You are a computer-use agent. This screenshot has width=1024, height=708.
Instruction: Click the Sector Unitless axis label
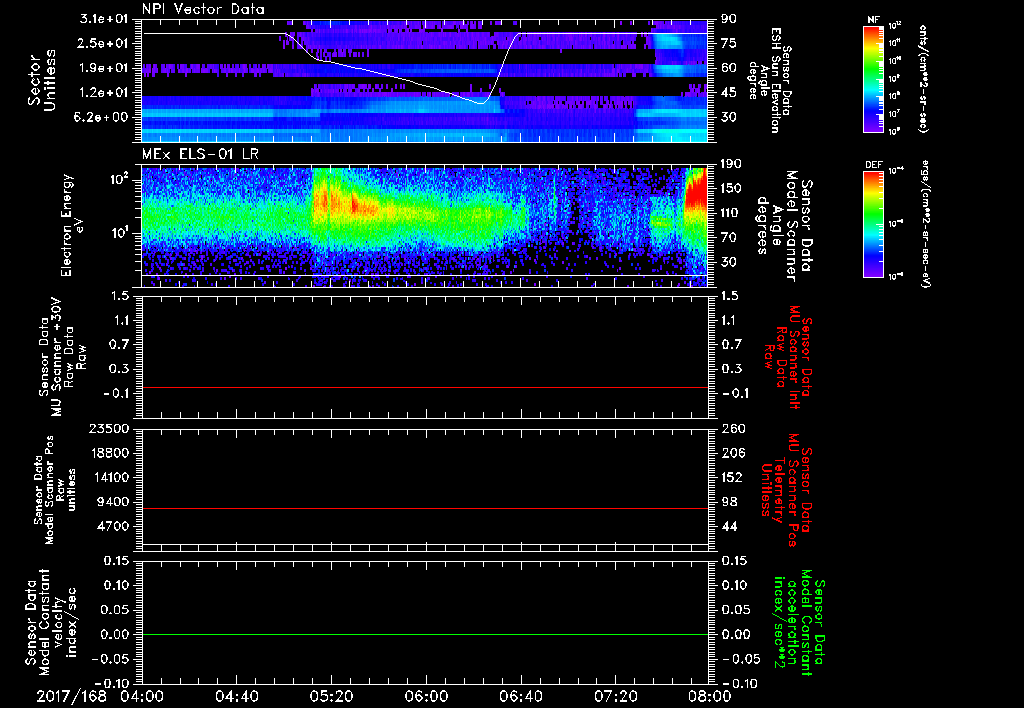(40, 78)
